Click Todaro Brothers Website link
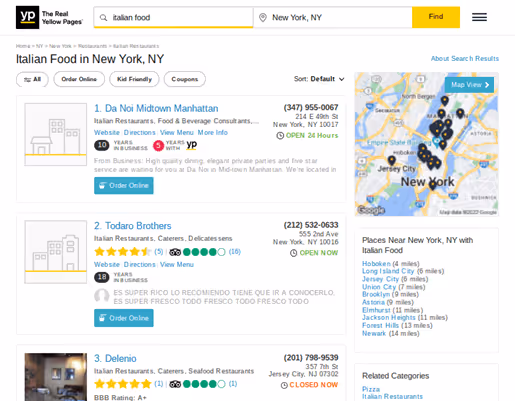 click(107, 264)
